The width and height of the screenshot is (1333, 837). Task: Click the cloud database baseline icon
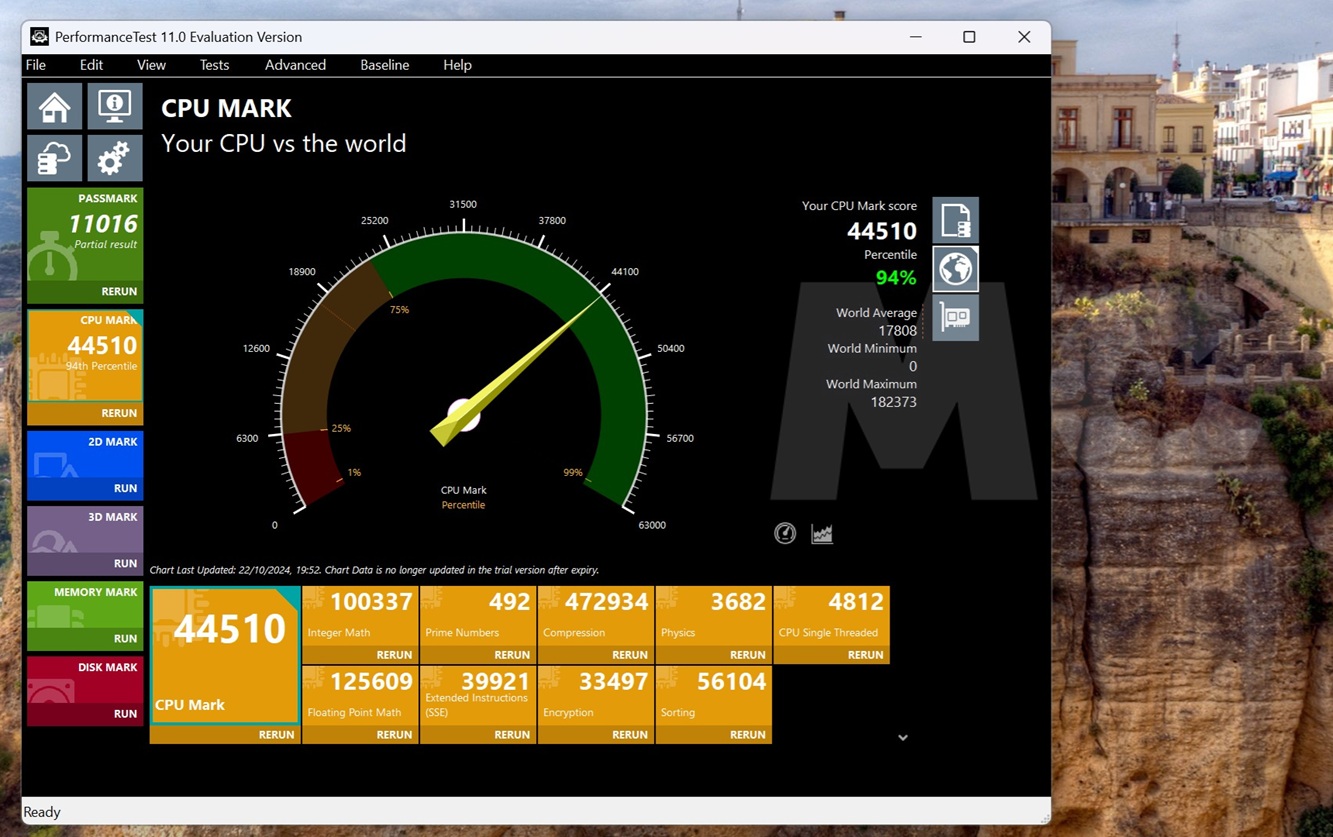coord(54,158)
